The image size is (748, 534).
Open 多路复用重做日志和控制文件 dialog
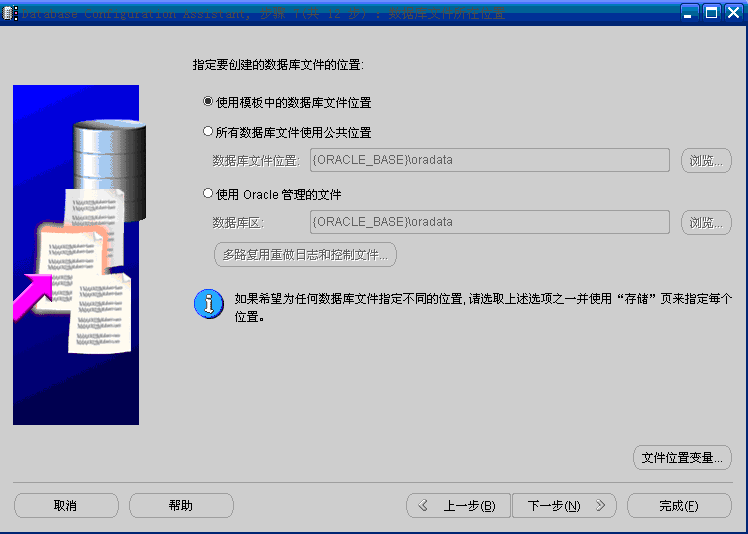pos(305,254)
